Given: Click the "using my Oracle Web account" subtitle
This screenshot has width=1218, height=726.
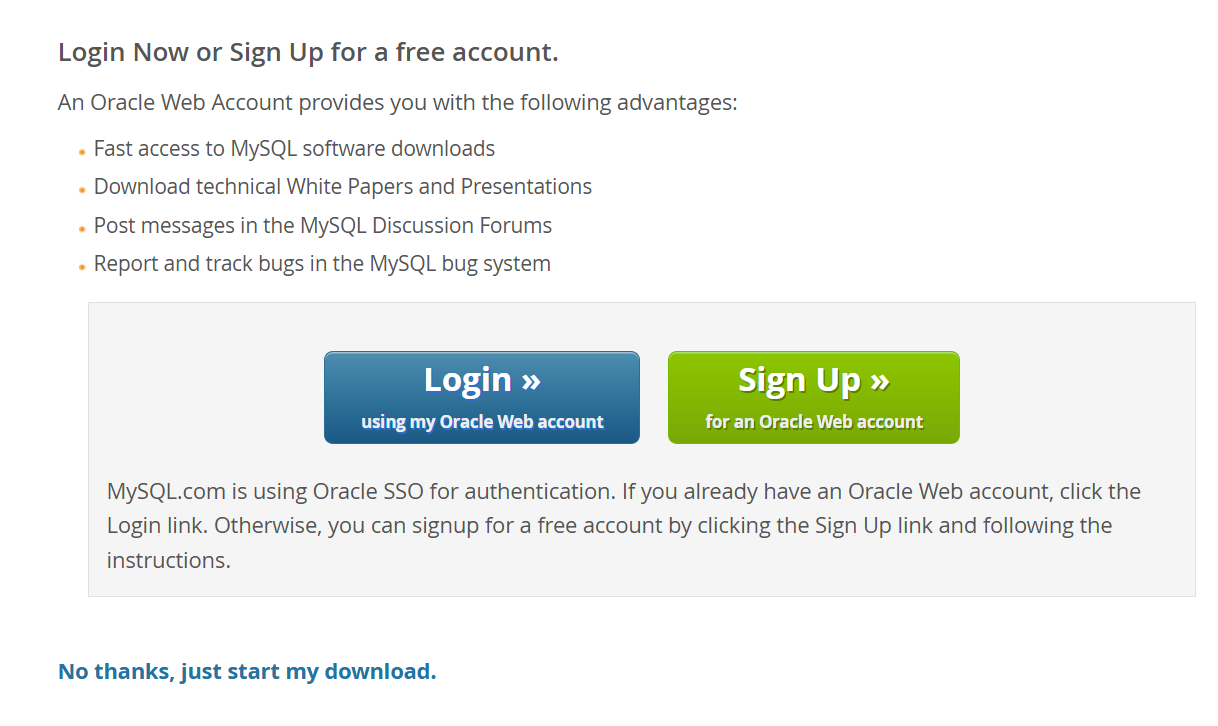Looking at the screenshot, I should coord(482,422).
